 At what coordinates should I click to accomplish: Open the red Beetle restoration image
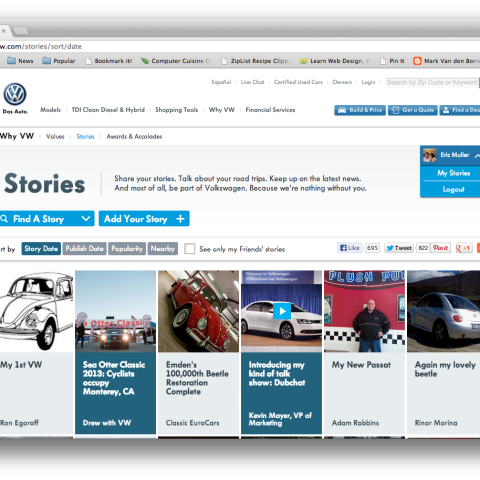tap(198, 311)
